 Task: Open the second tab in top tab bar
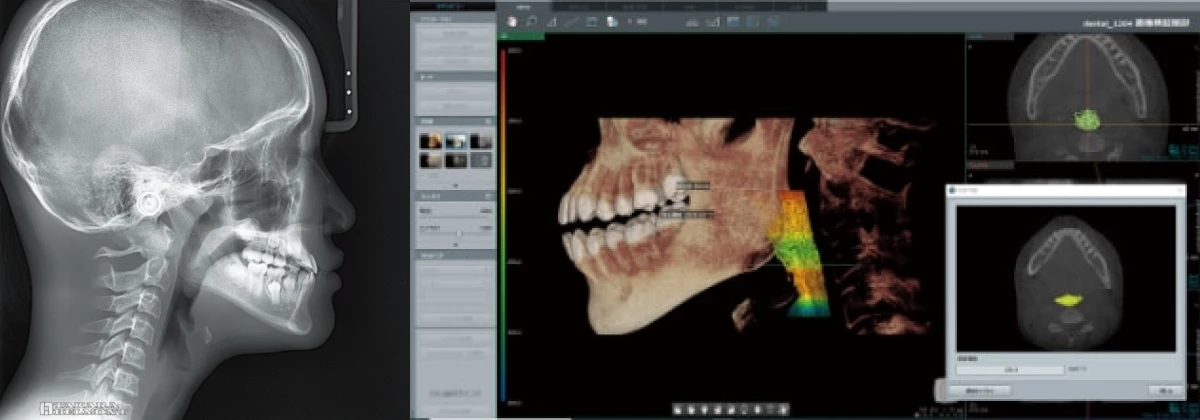click(577, 5)
